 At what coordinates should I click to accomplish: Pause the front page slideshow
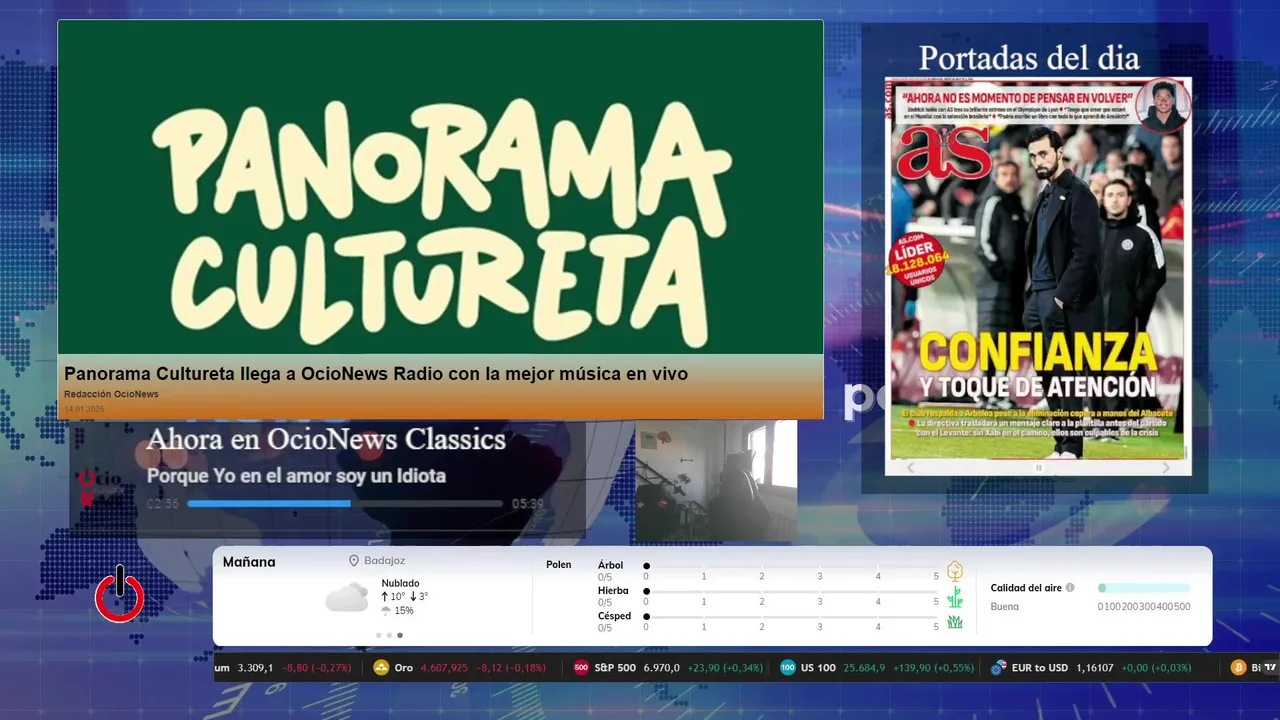tap(1038, 467)
